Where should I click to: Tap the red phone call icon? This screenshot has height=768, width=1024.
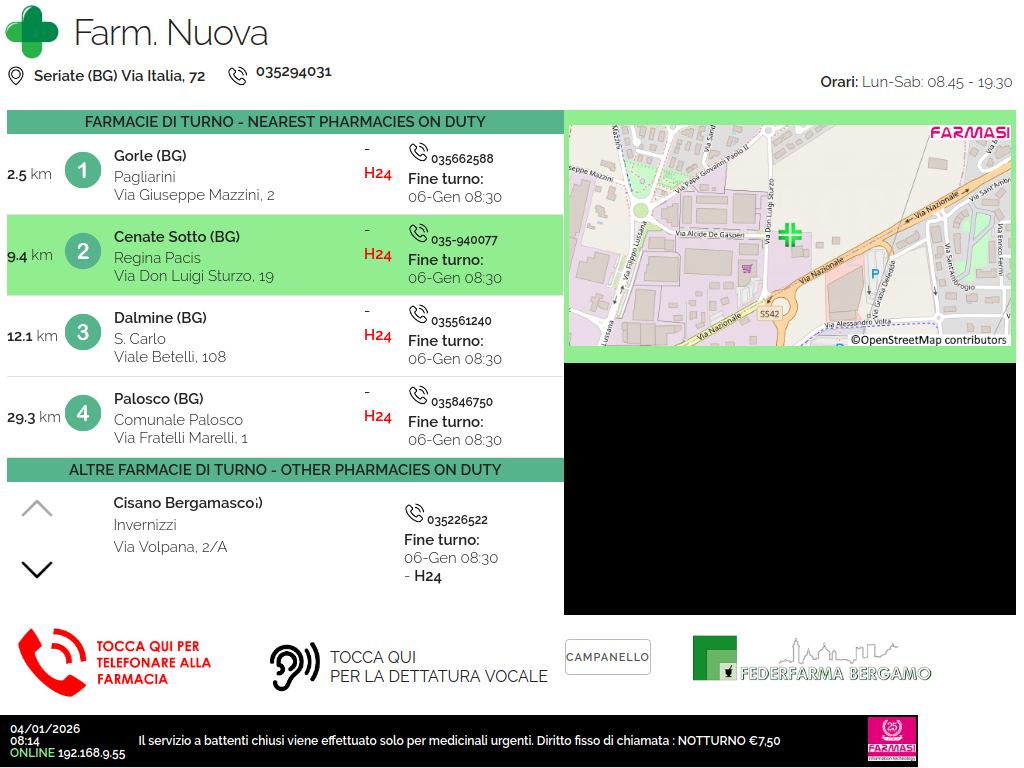52,662
